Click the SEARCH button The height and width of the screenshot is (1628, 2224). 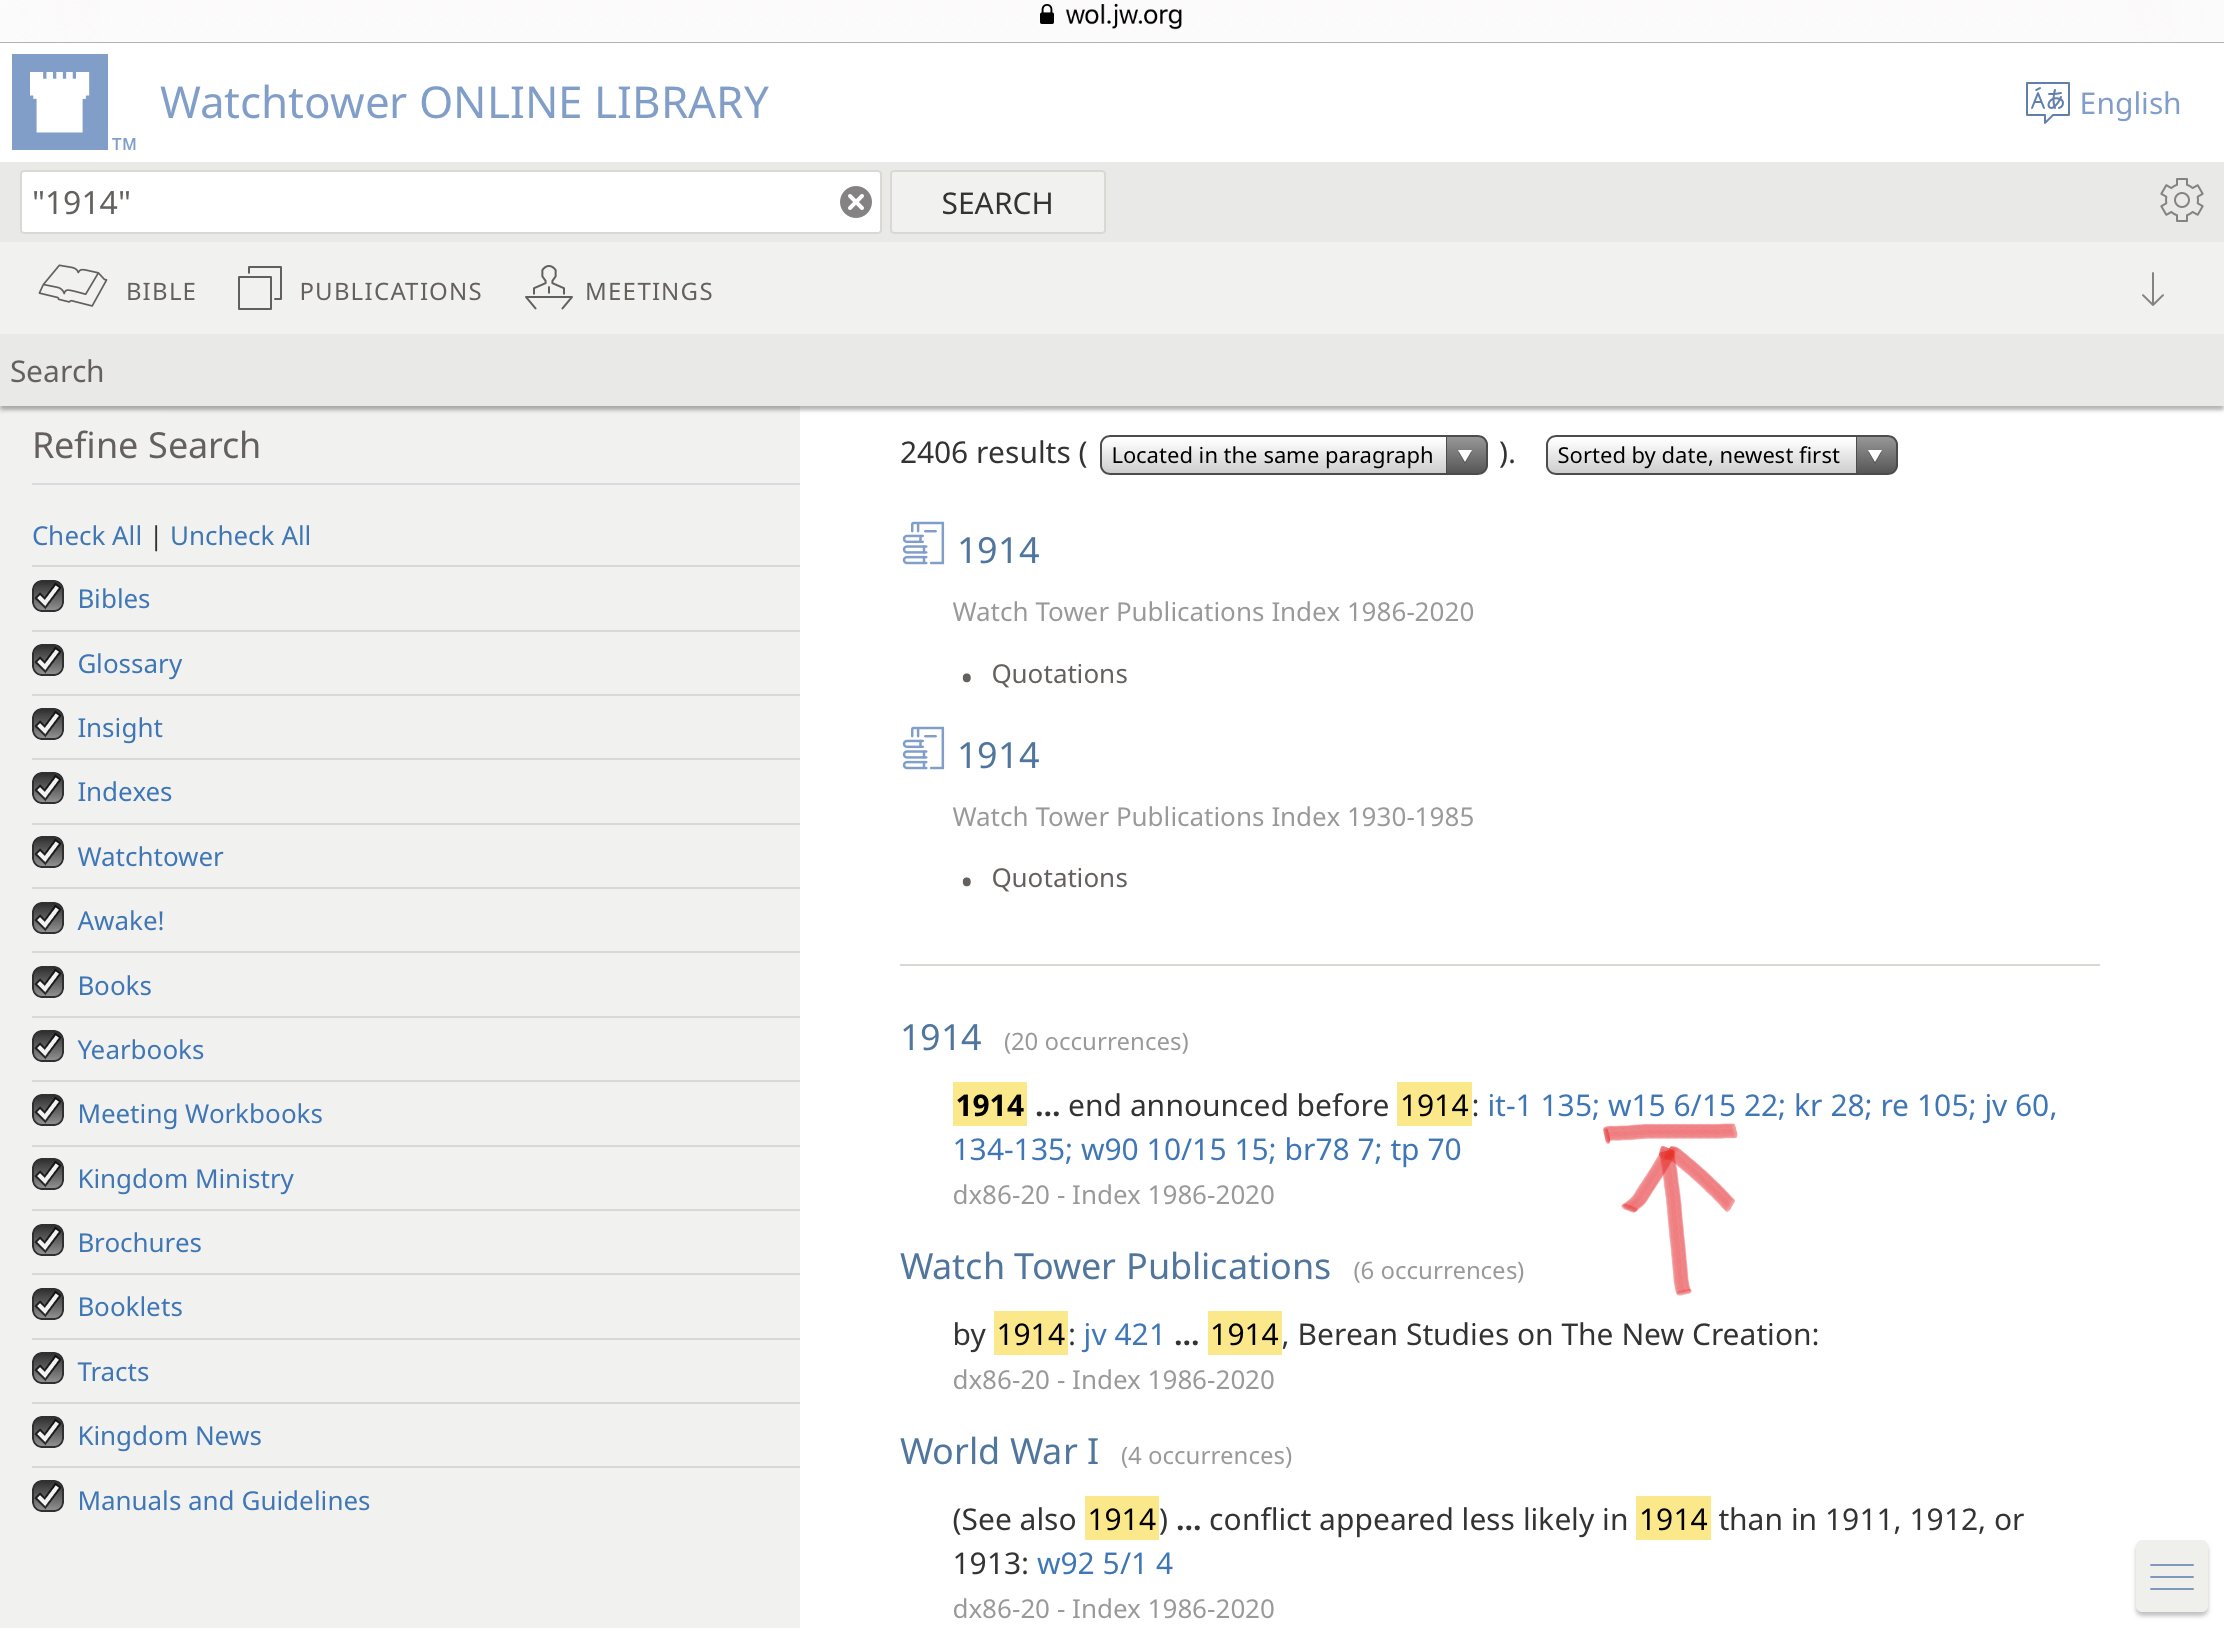[997, 203]
